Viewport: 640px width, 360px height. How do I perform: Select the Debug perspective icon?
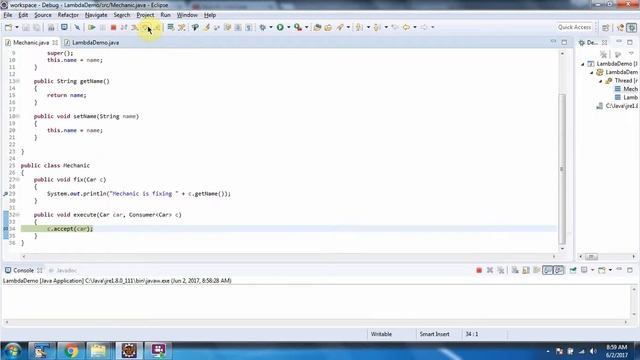tap(631, 27)
